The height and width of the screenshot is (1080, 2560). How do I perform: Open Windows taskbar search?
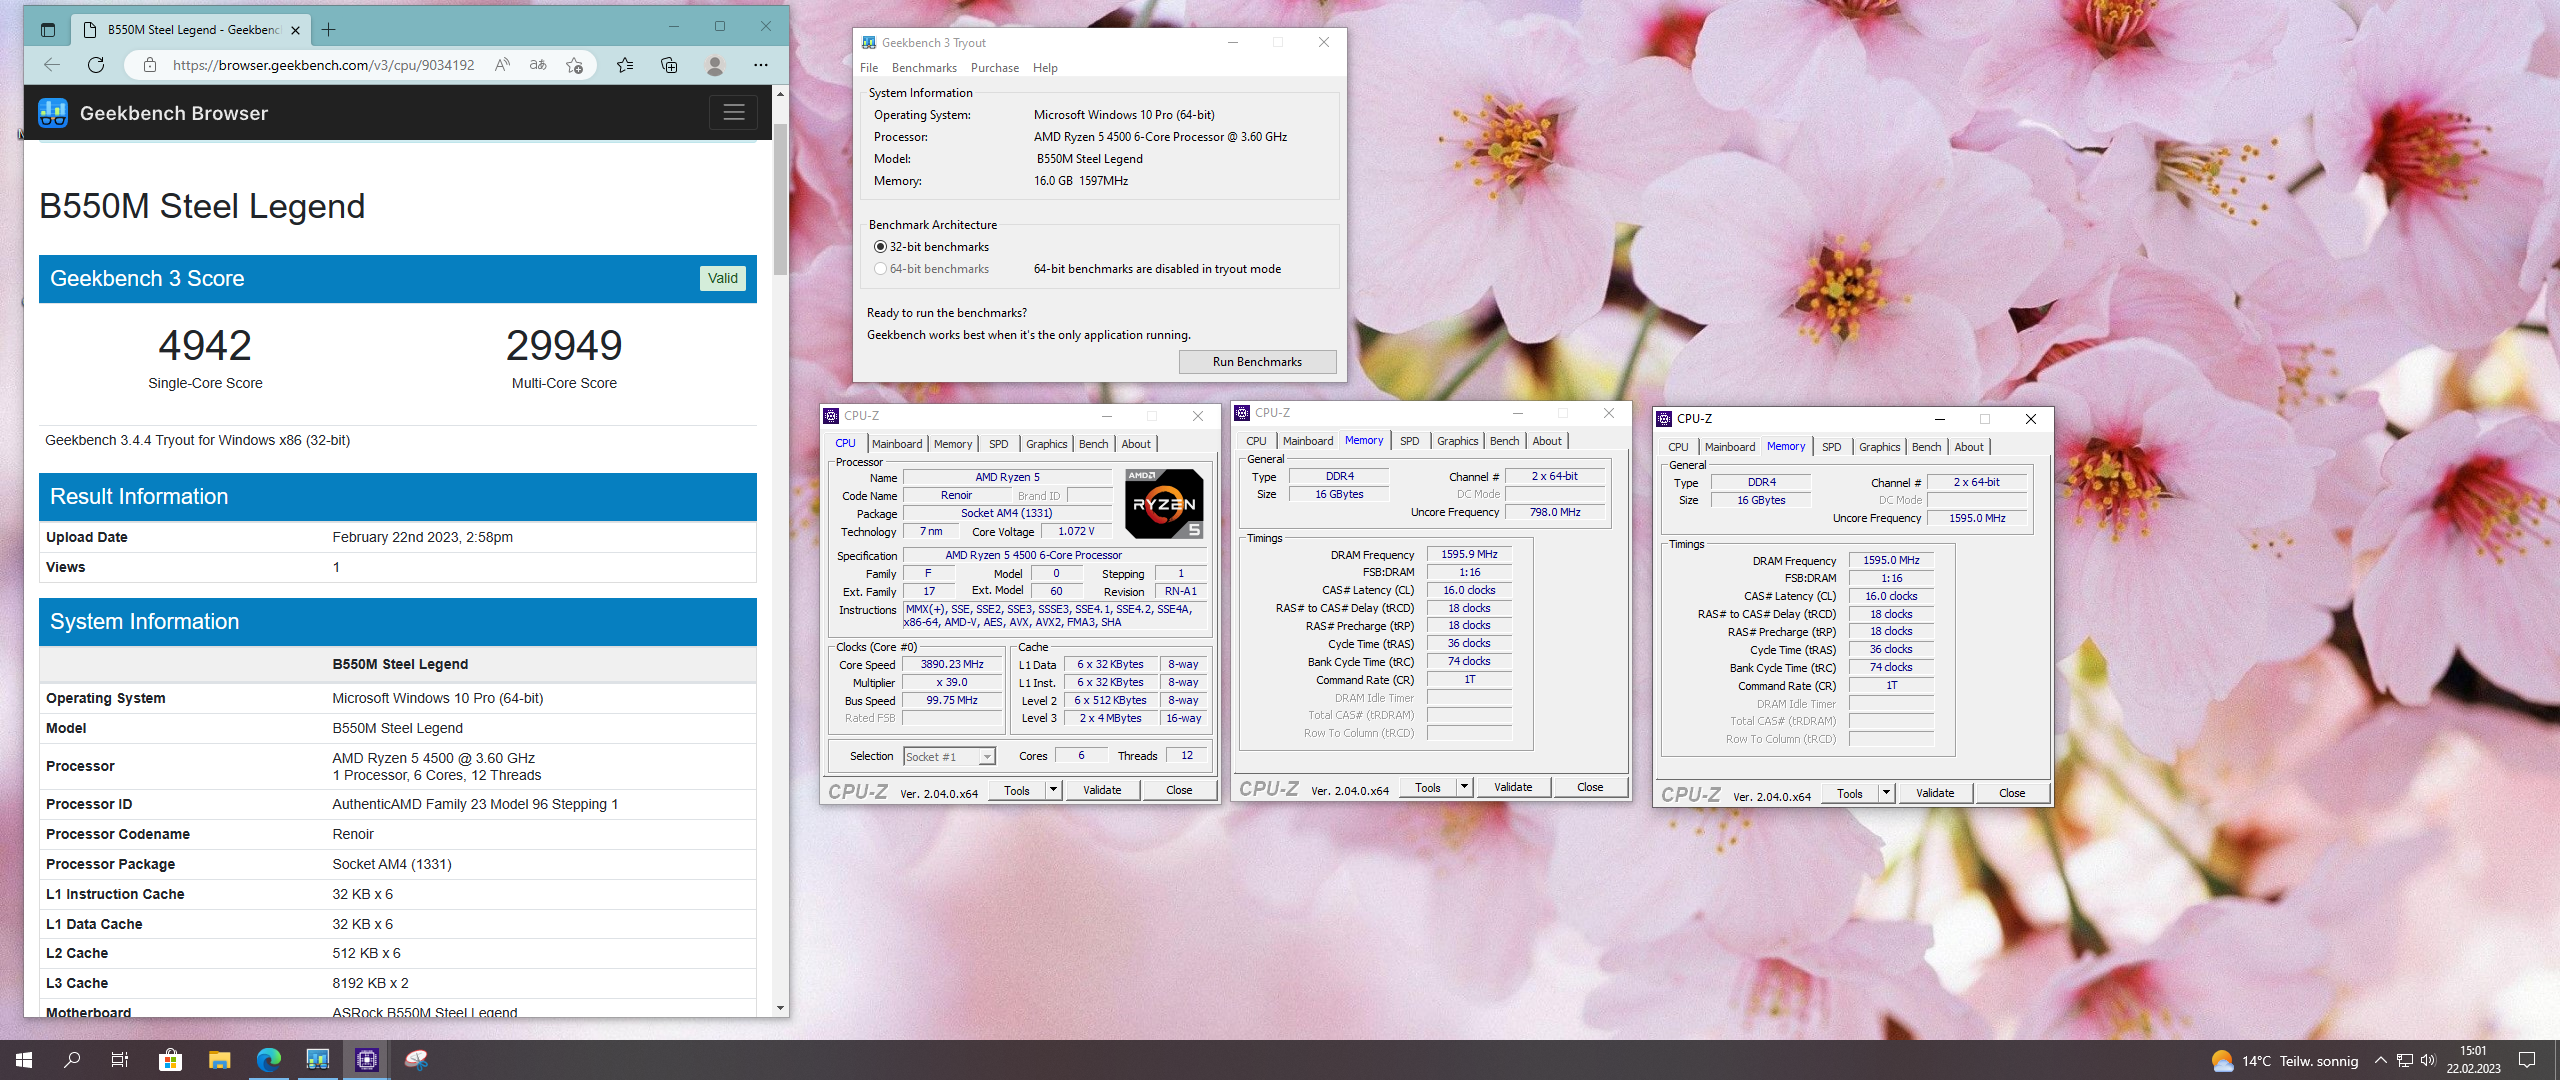[x=72, y=1060]
